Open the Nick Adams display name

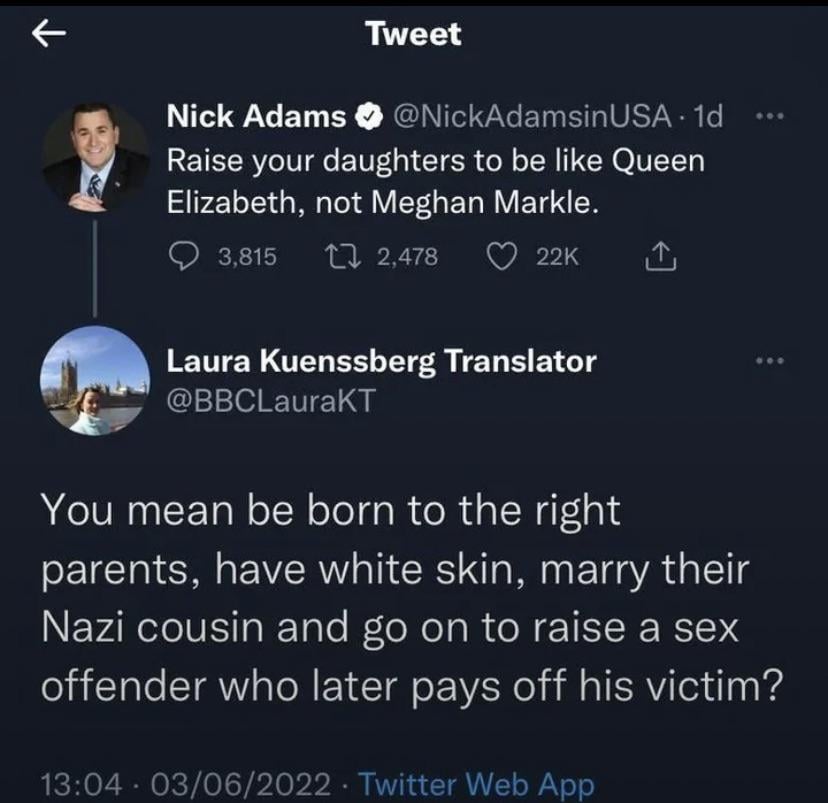(256, 117)
